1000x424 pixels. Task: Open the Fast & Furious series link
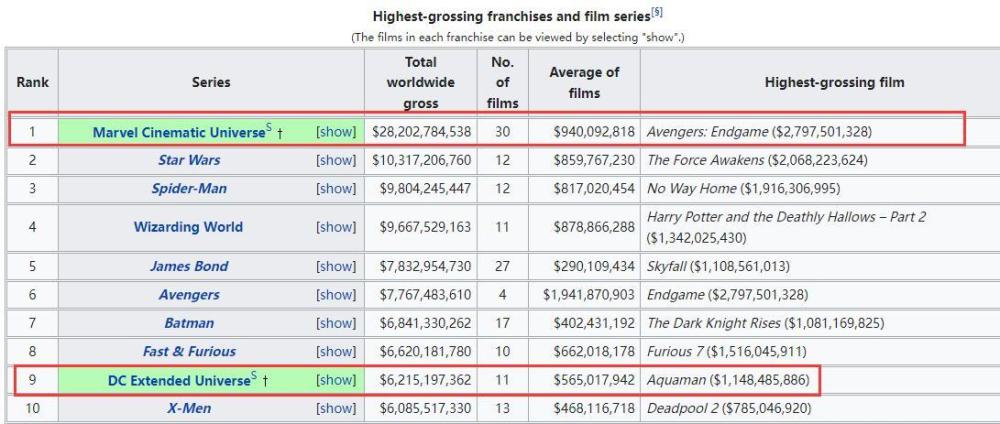189,352
